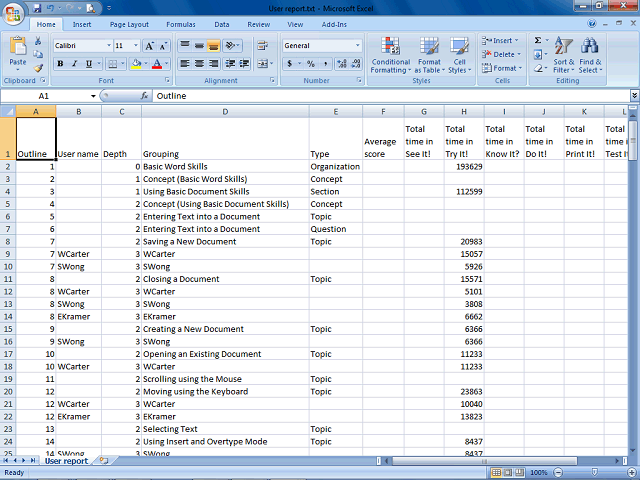The height and width of the screenshot is (480, 640).
Task: Select the User report sheet tab
Action: (66, 461)
